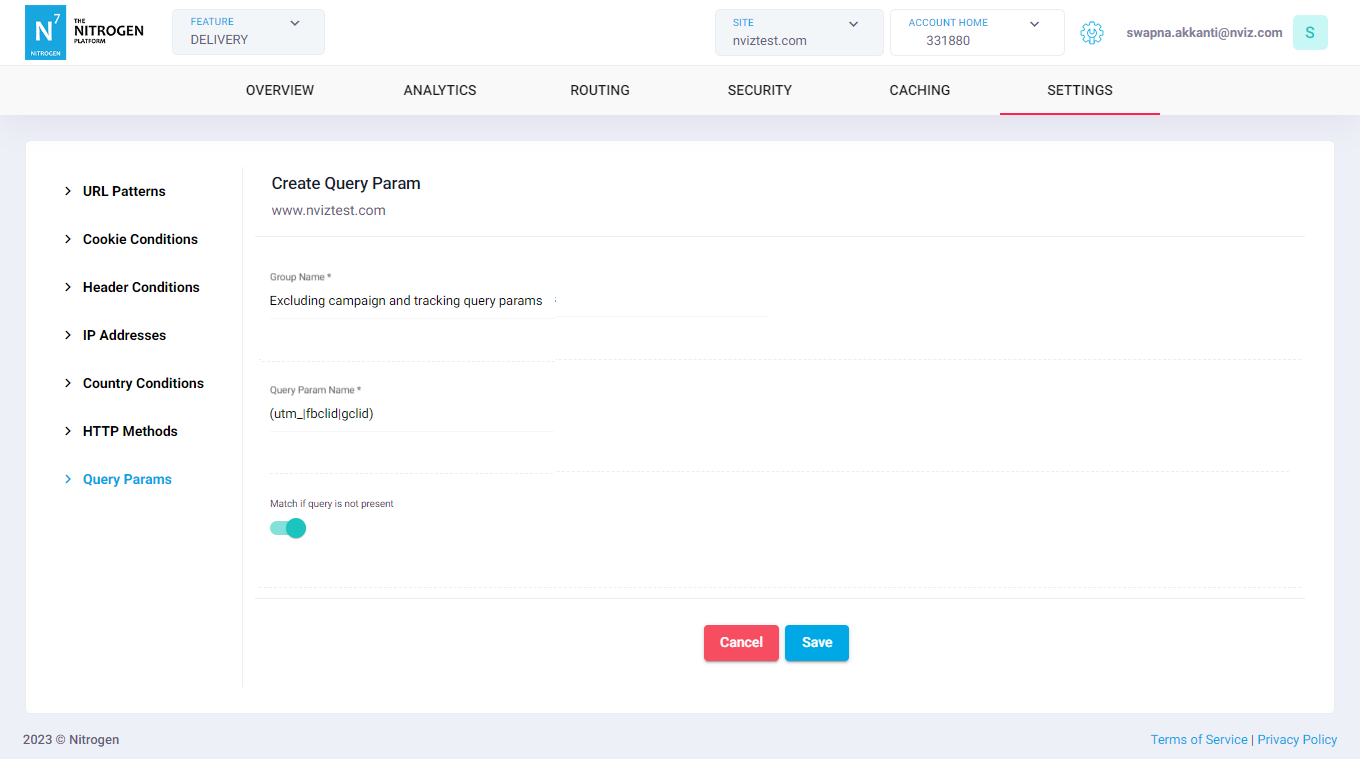
Task: Toggle Match if query is not present
Action: (x=288, y=528)
